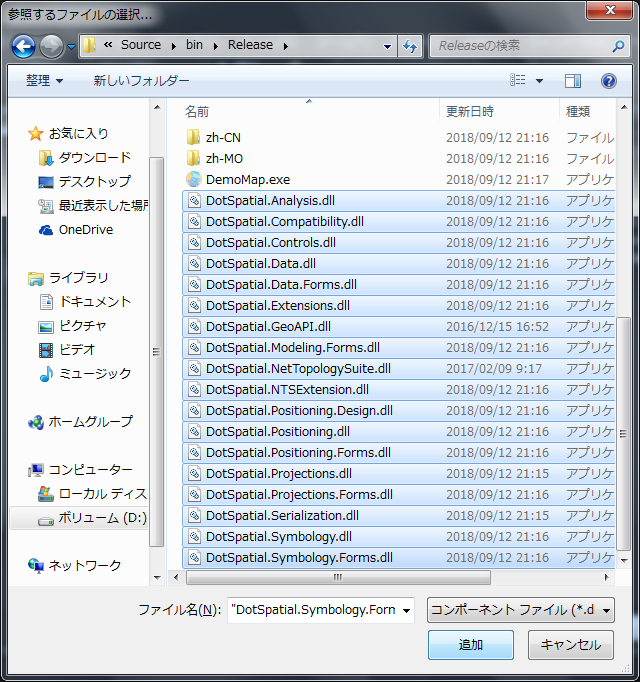Open ミュージック library
This screenshot has height=682, width=640.
pos(86,373)
